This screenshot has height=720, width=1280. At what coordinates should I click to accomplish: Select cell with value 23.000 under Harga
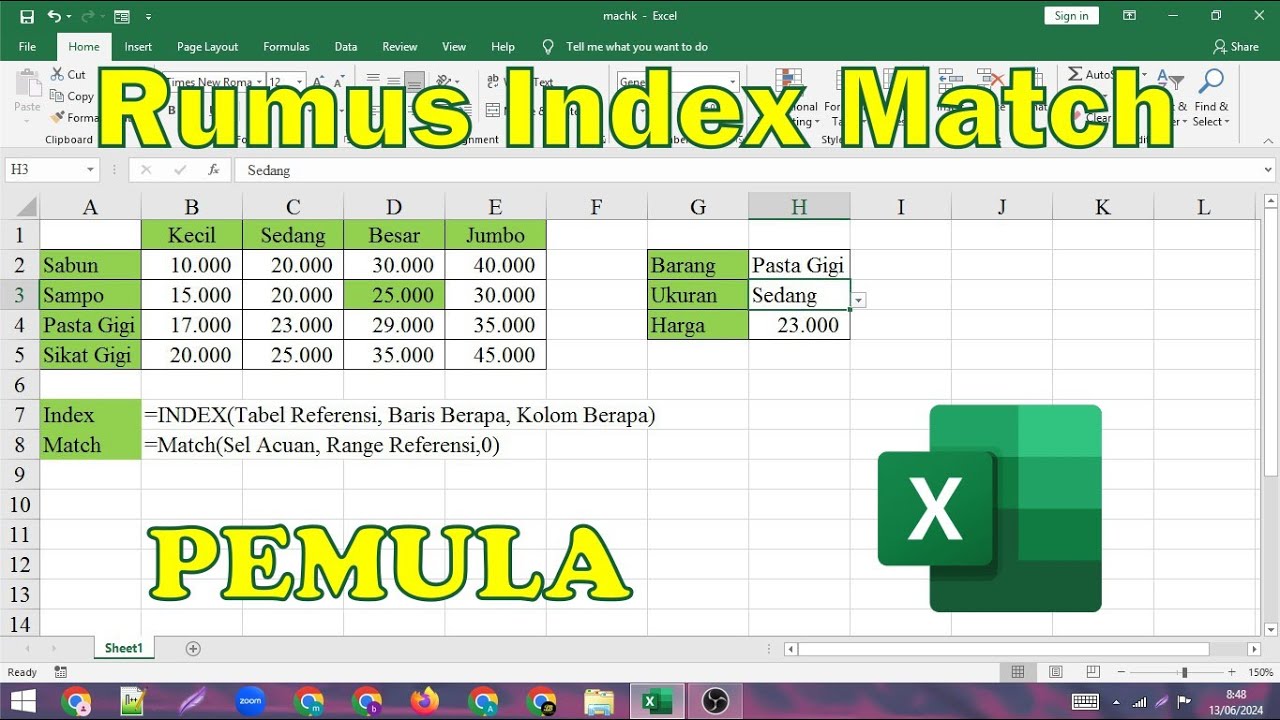799,325
